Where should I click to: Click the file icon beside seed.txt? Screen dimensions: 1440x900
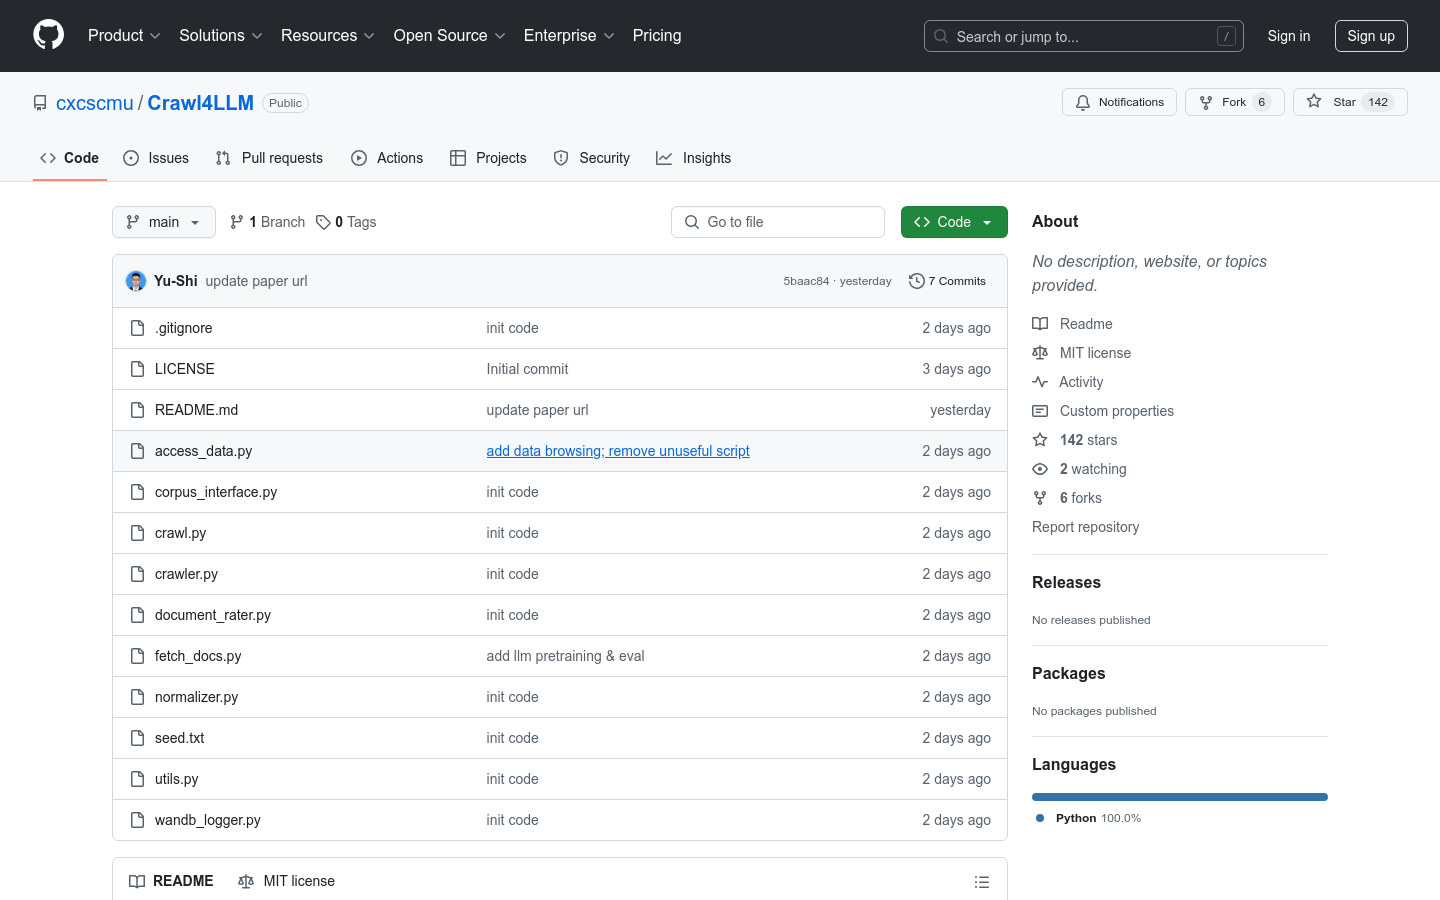(x=138, y=738)
